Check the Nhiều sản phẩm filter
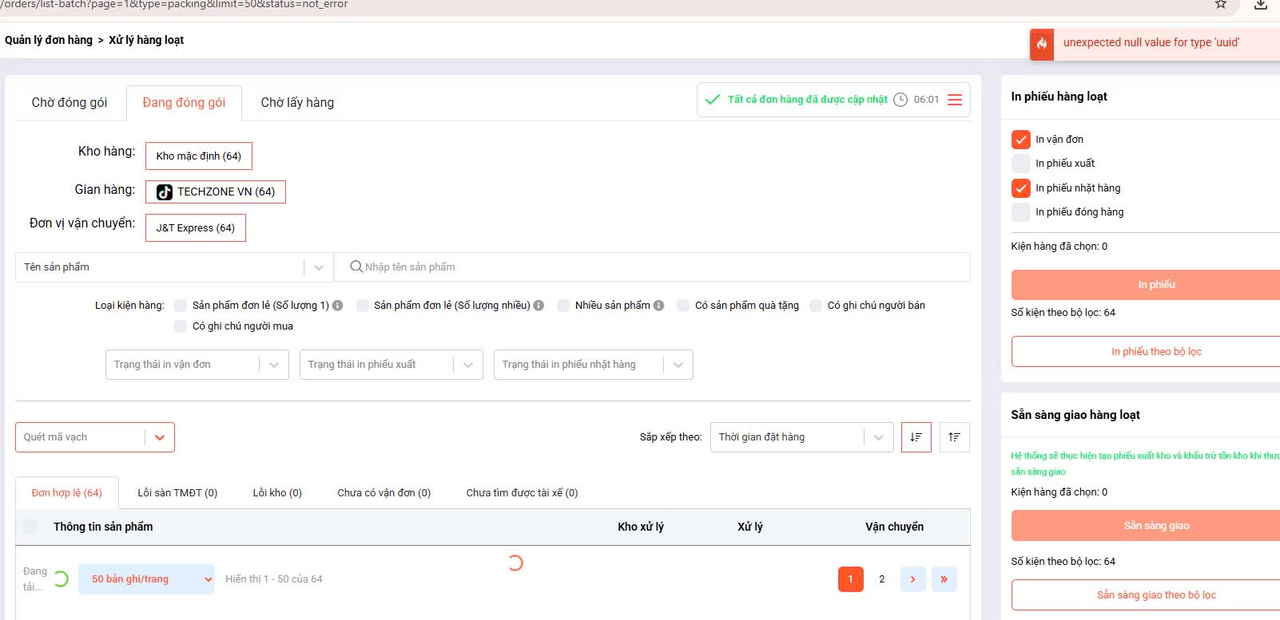 (x=563, y=305)
